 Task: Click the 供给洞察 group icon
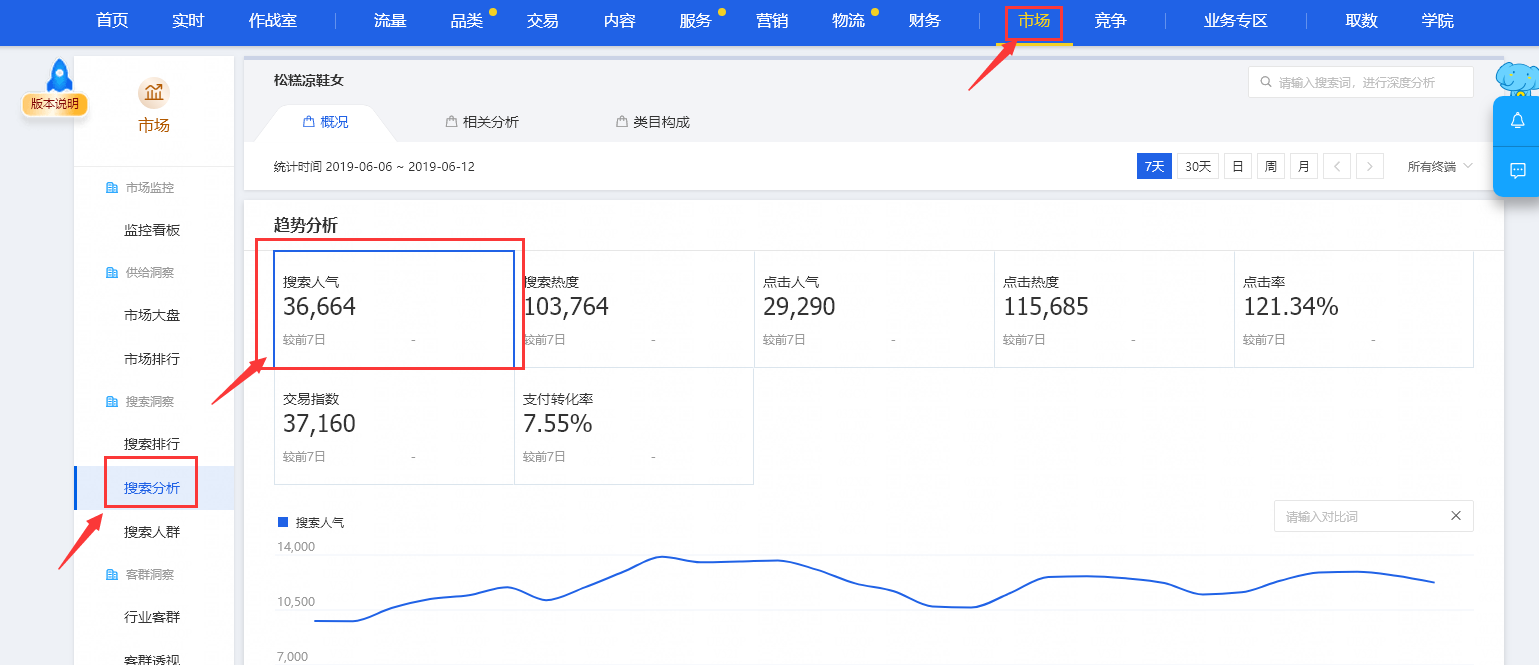tap(112, 273)
